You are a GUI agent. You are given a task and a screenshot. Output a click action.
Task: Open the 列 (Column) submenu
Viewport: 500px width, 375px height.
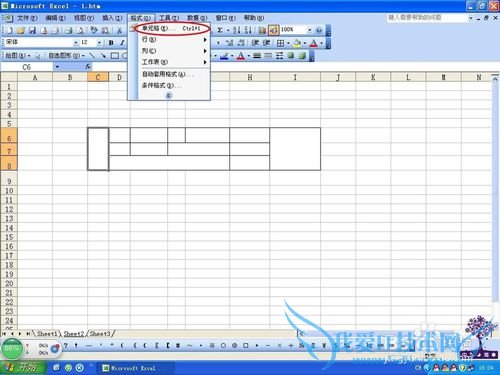click(x=174, y=51)
